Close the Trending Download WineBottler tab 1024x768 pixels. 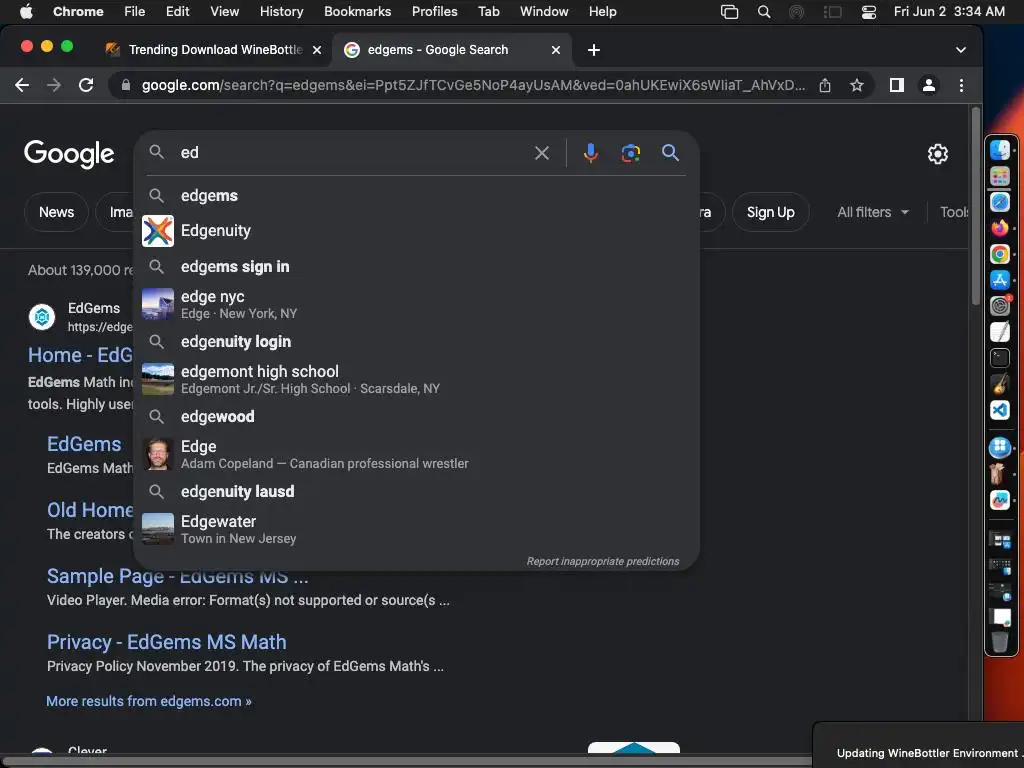tap(317, 50)
